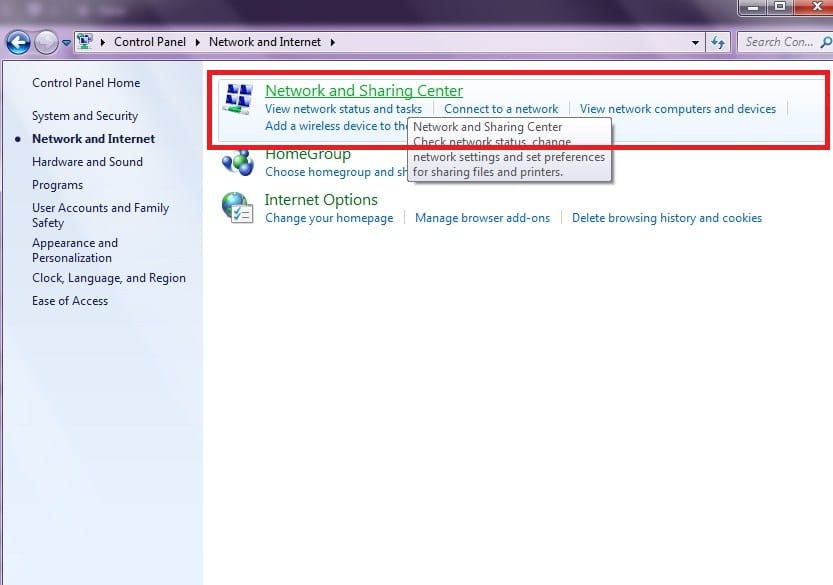Click the Forward navigation arrow button
The image size is (833, 585).
tap(46, 43)
